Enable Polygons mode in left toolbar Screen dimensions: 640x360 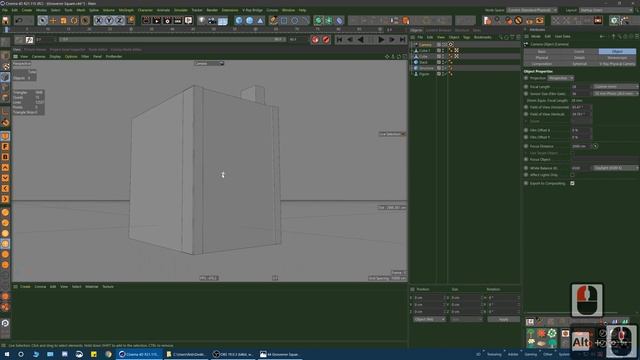point(5,98)
